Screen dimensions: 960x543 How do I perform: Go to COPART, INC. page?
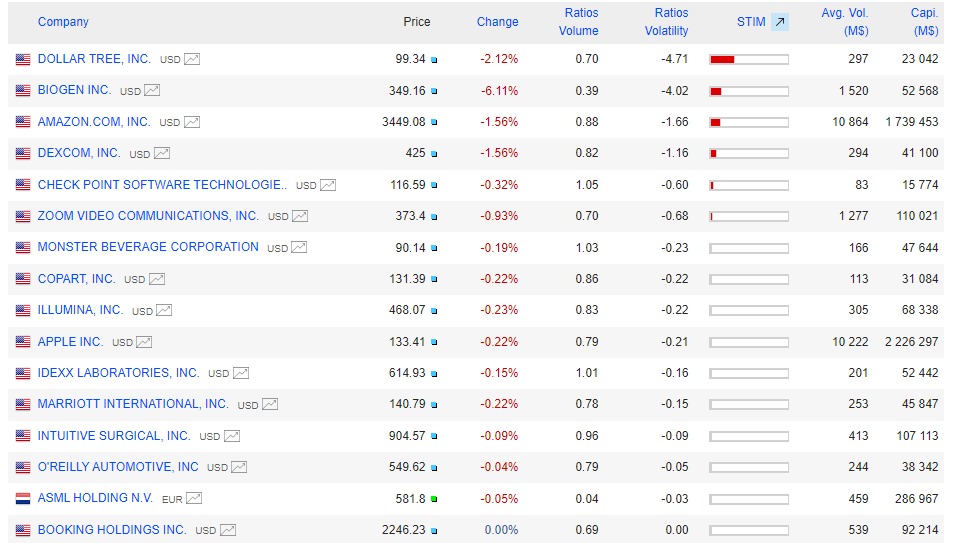(x=77, y=279)
